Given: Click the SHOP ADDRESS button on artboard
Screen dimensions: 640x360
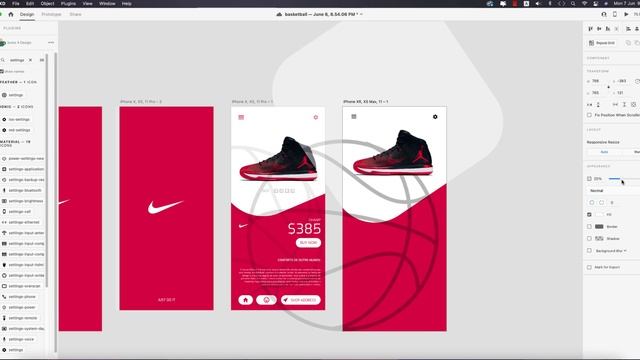Looking at the screenshot, I should coord(301,300).
